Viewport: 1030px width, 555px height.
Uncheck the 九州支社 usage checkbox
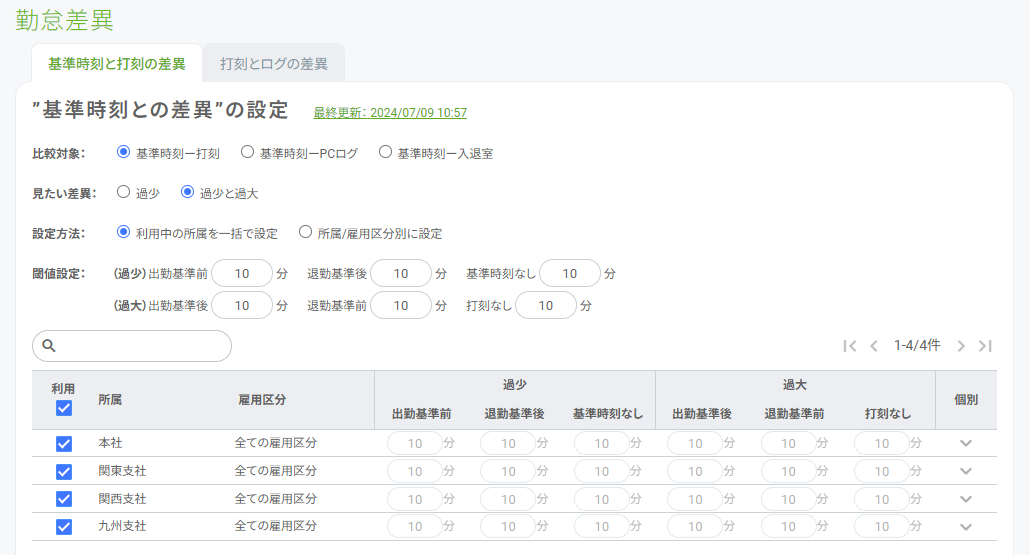tap(64, 527)
